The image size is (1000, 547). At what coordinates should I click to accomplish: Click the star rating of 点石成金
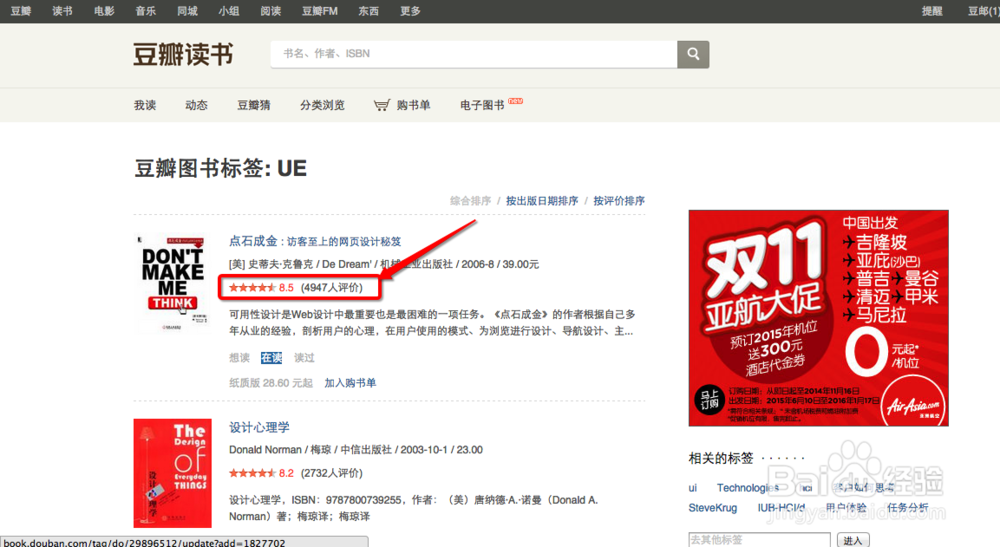tap(252, 288)
